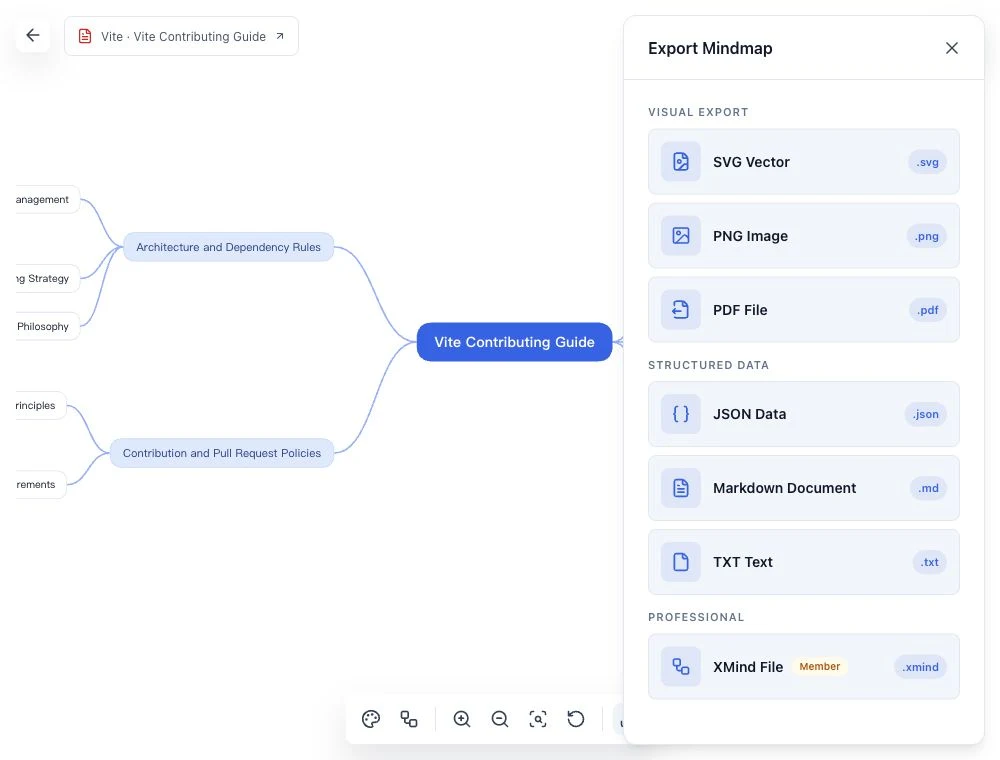Select the partially visible 'anagement' node
1000x760 pixels.
[46, 200]
